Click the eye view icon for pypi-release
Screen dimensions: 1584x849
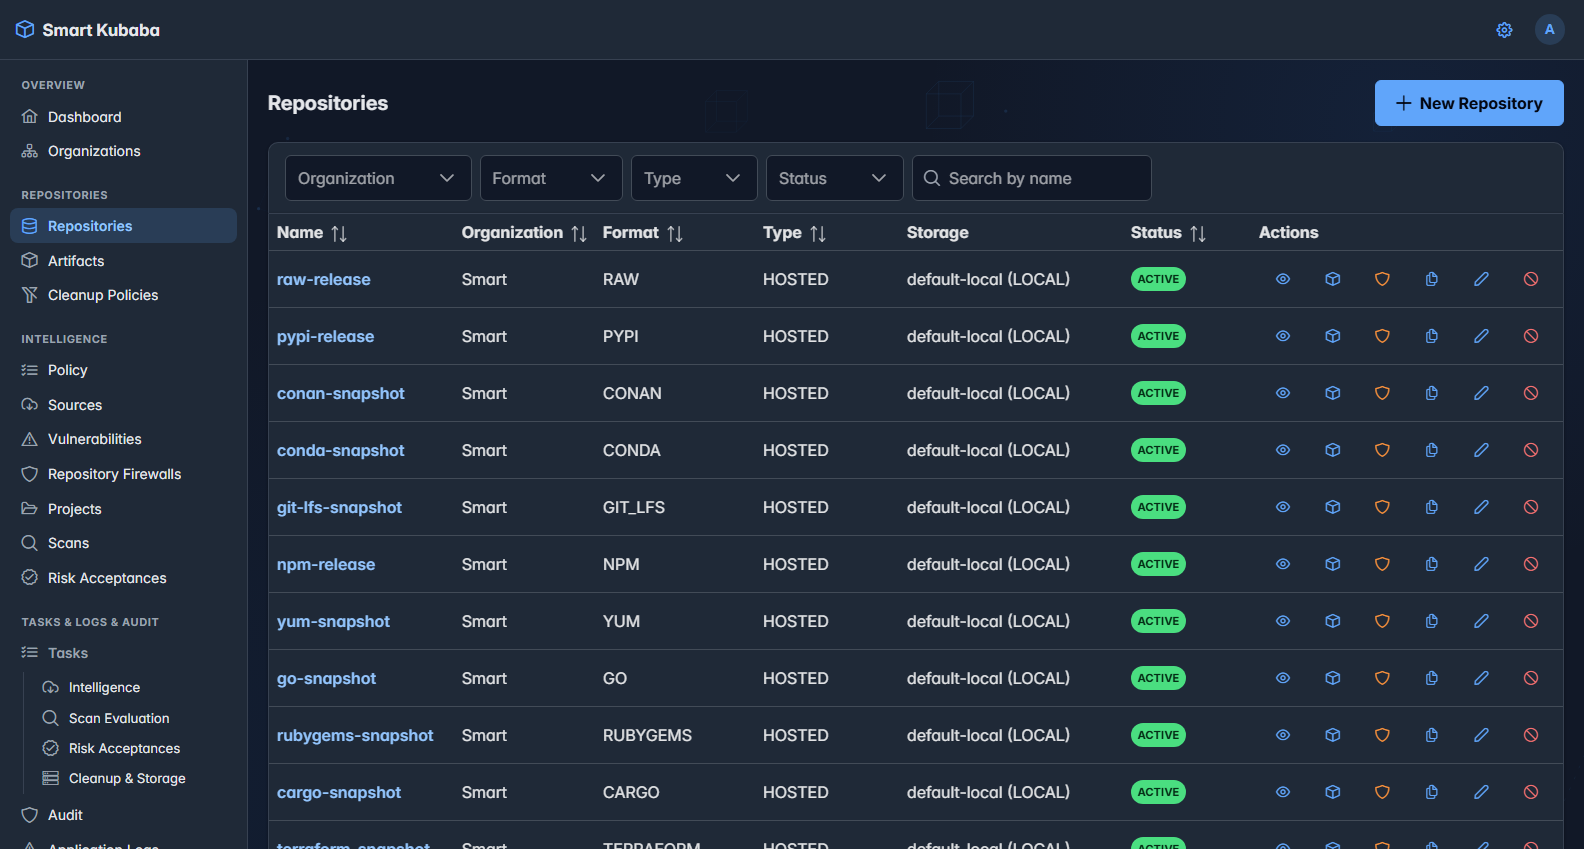click(1283, 336)
